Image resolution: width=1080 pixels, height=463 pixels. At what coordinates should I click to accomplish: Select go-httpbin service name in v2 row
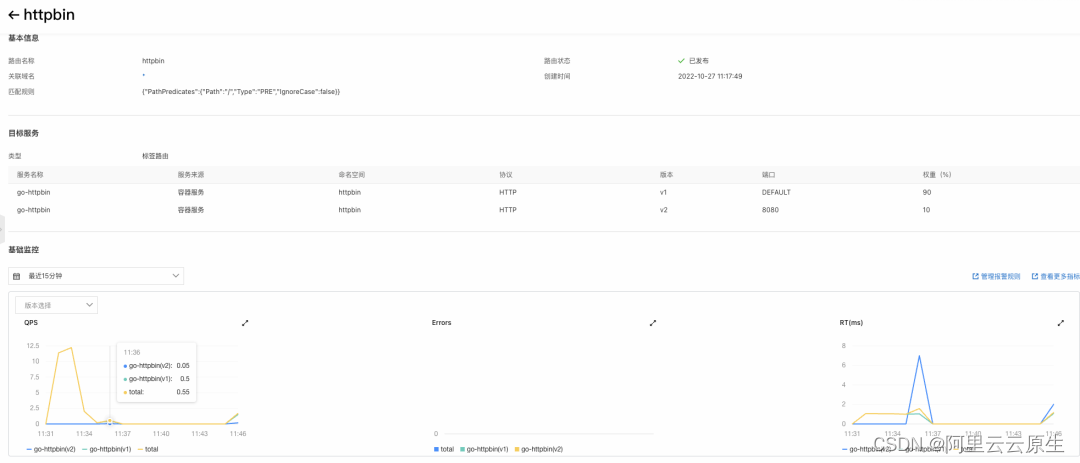coord(34,209)
